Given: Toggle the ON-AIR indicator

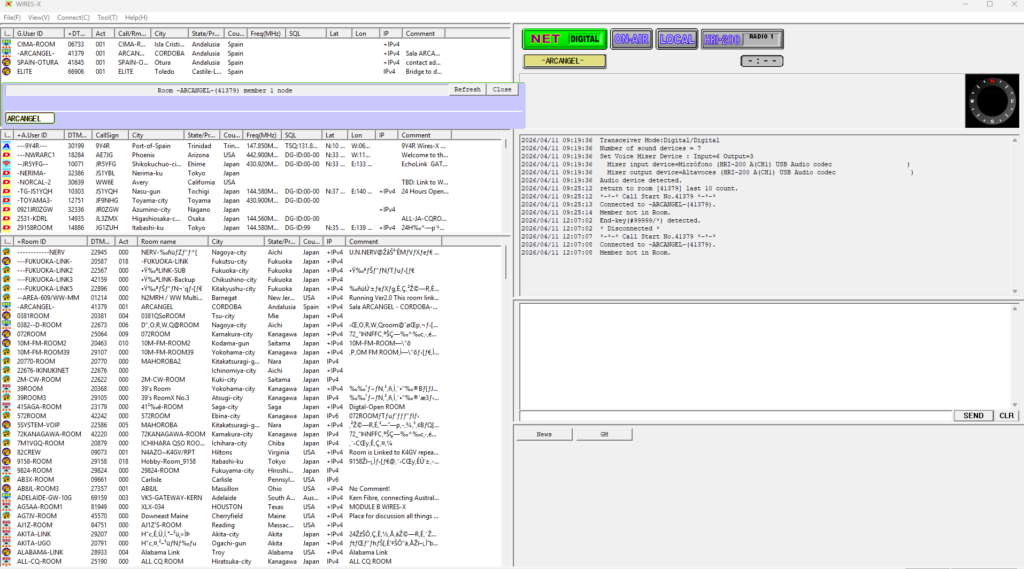Looking at the screenshot, I should pyautogui.click(x=632, y=39).
